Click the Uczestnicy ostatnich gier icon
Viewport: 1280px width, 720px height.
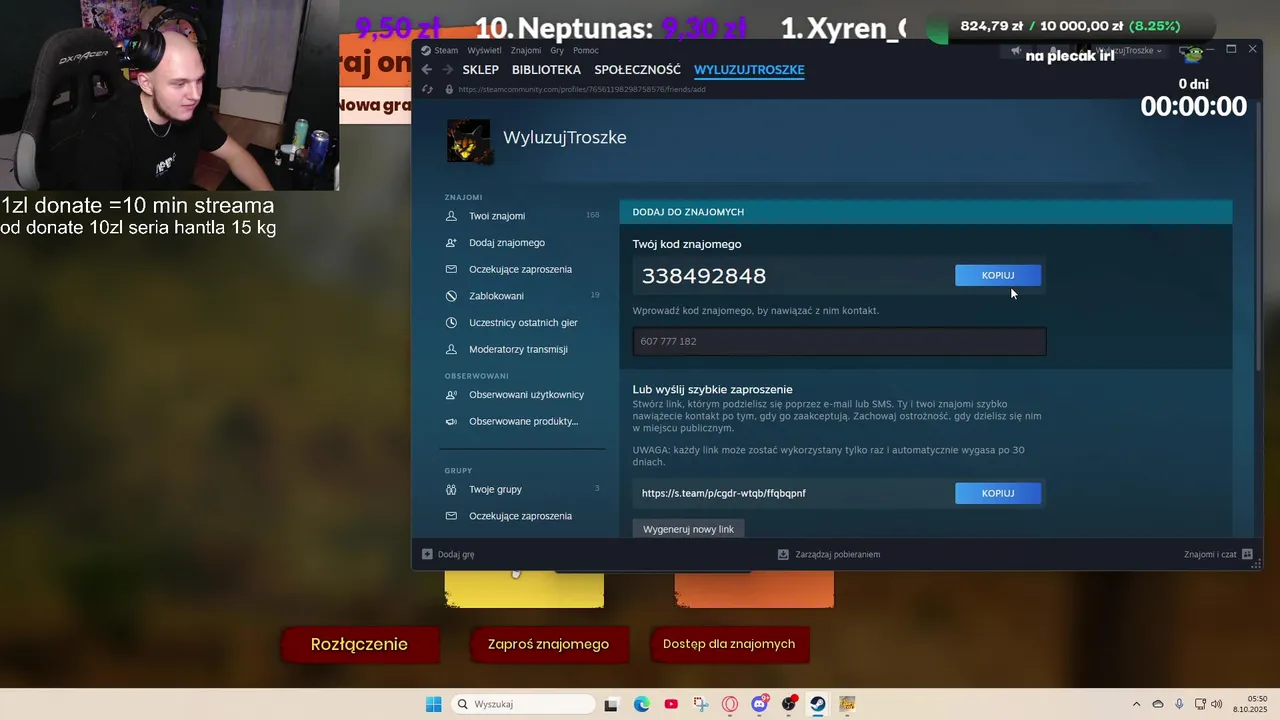coord(451,323)
